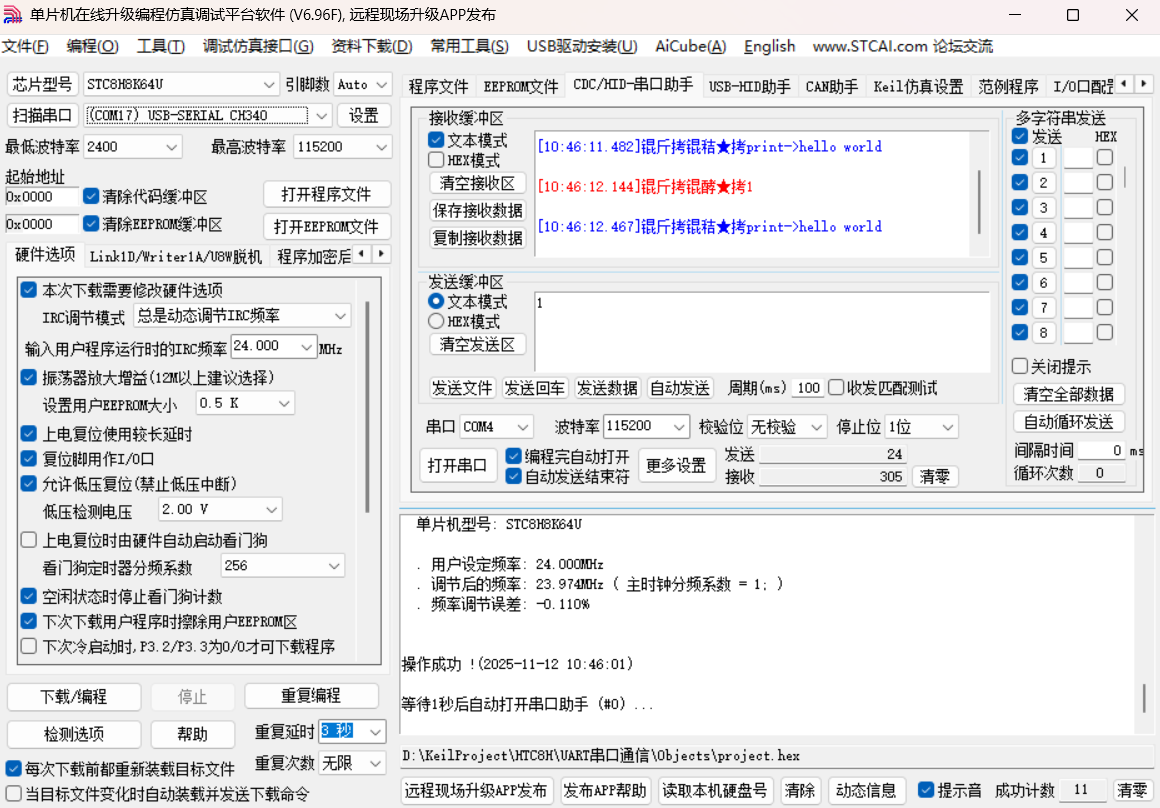Enable 收发匹配测试 next to 周期(ms)
1160x808 pixels.
point(836,387)
